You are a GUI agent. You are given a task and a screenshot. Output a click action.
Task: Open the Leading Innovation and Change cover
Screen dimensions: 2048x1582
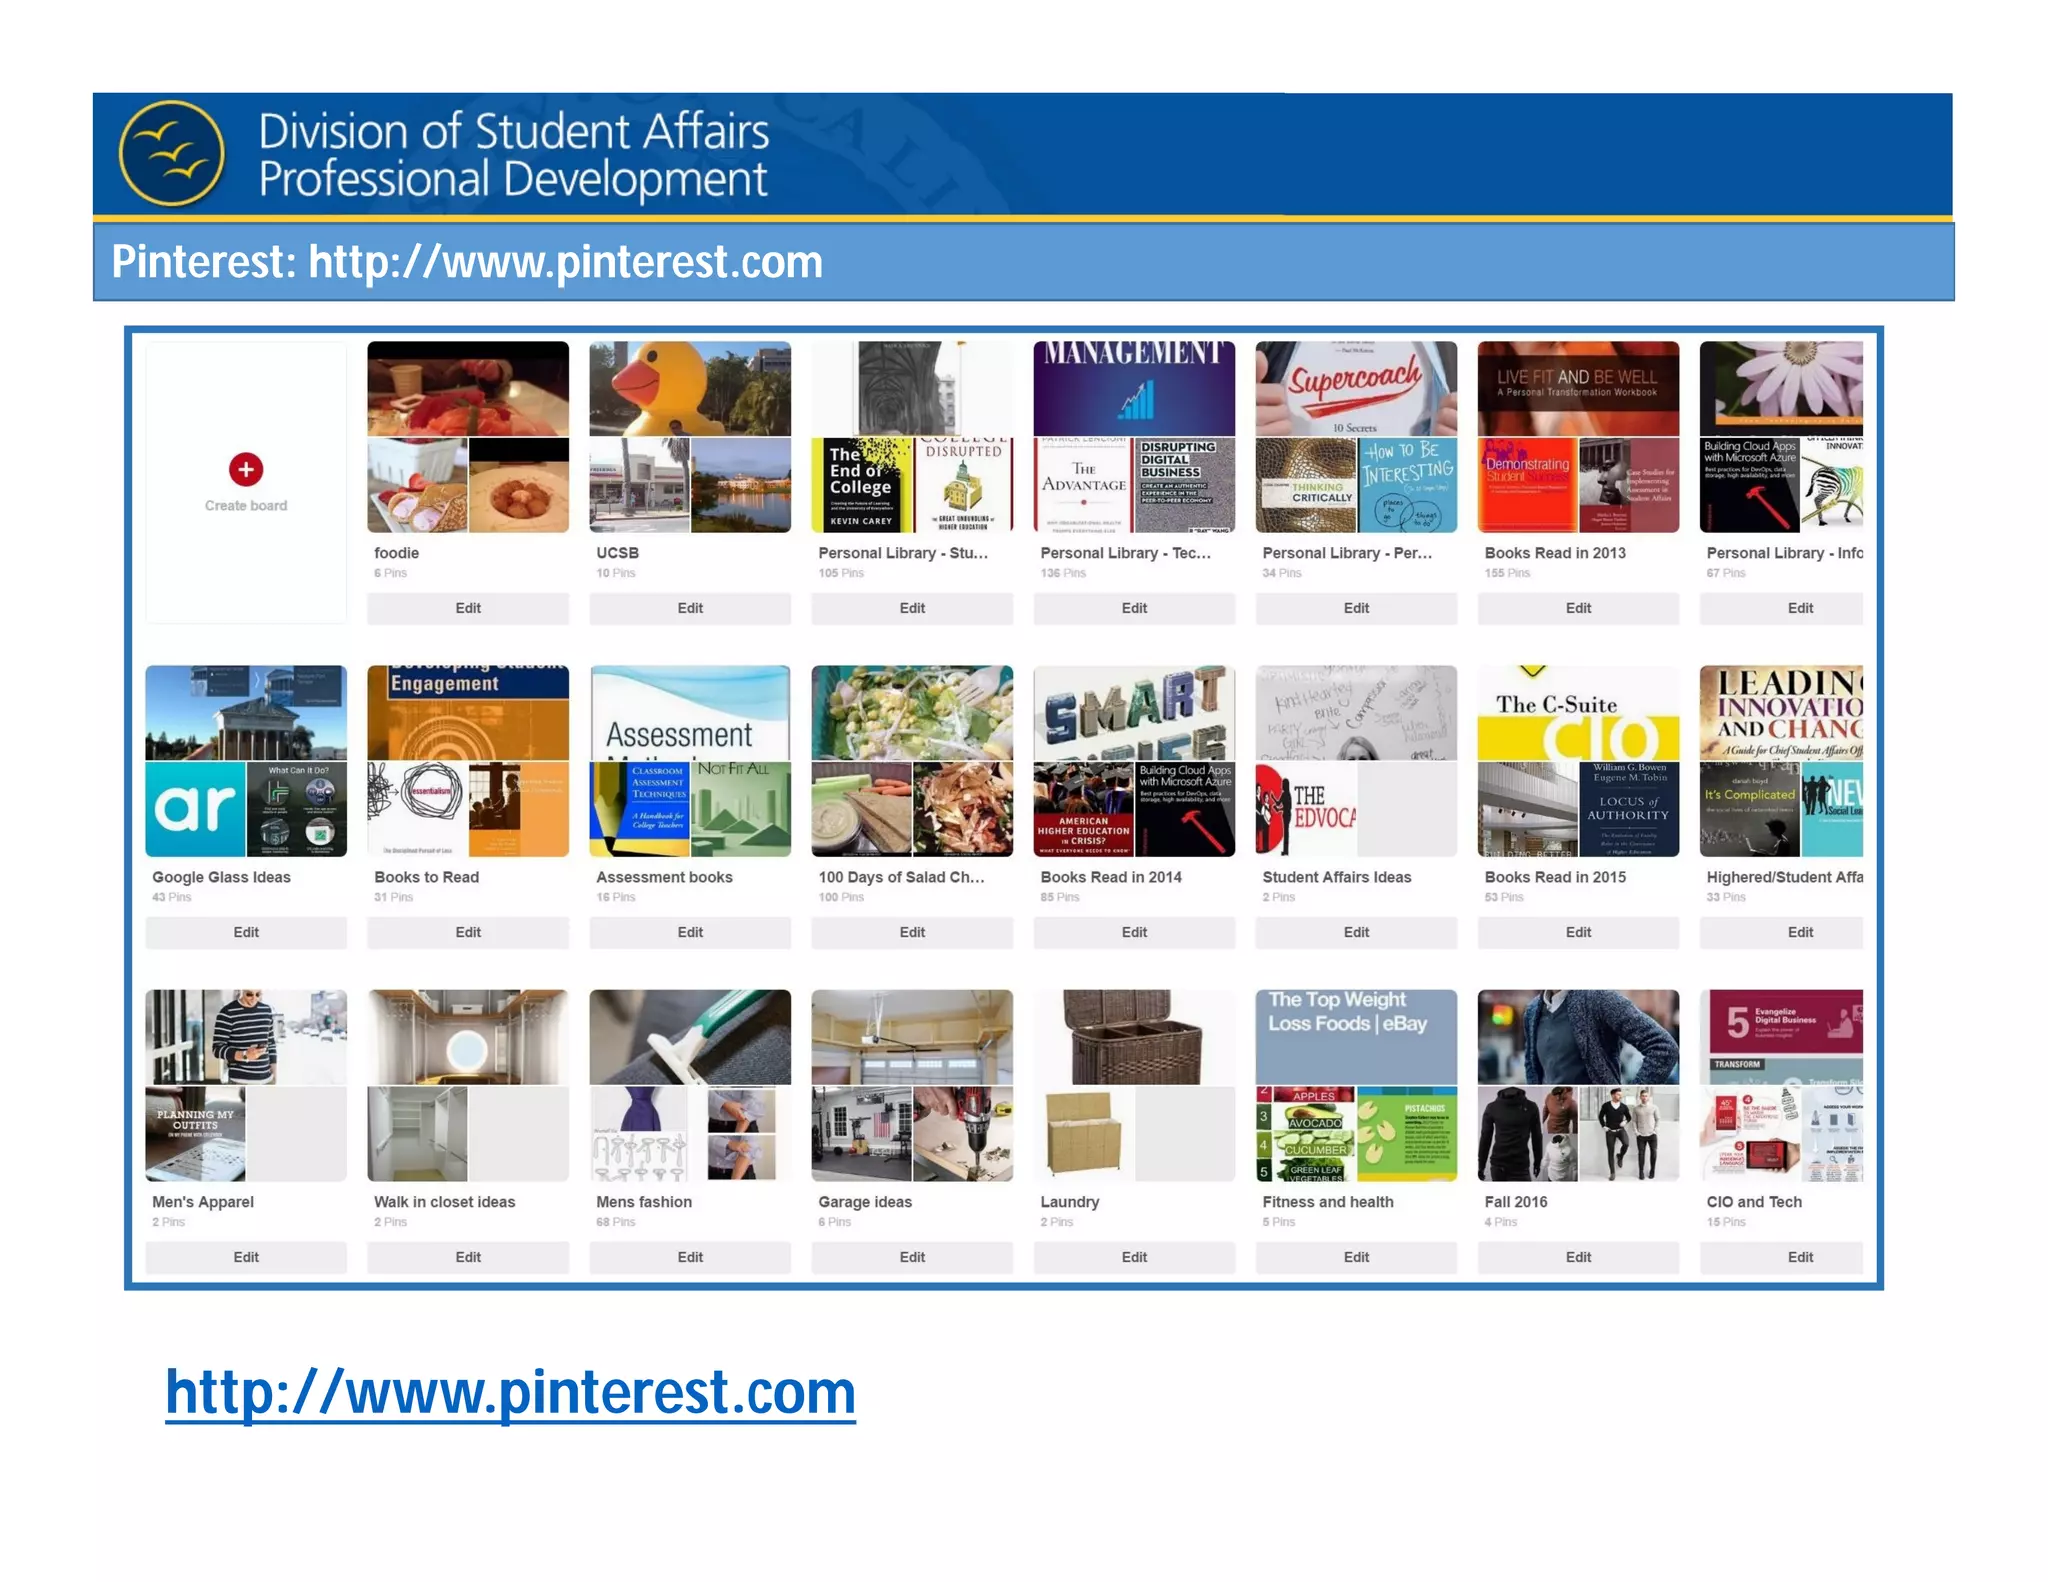[x=1781, y=712]
